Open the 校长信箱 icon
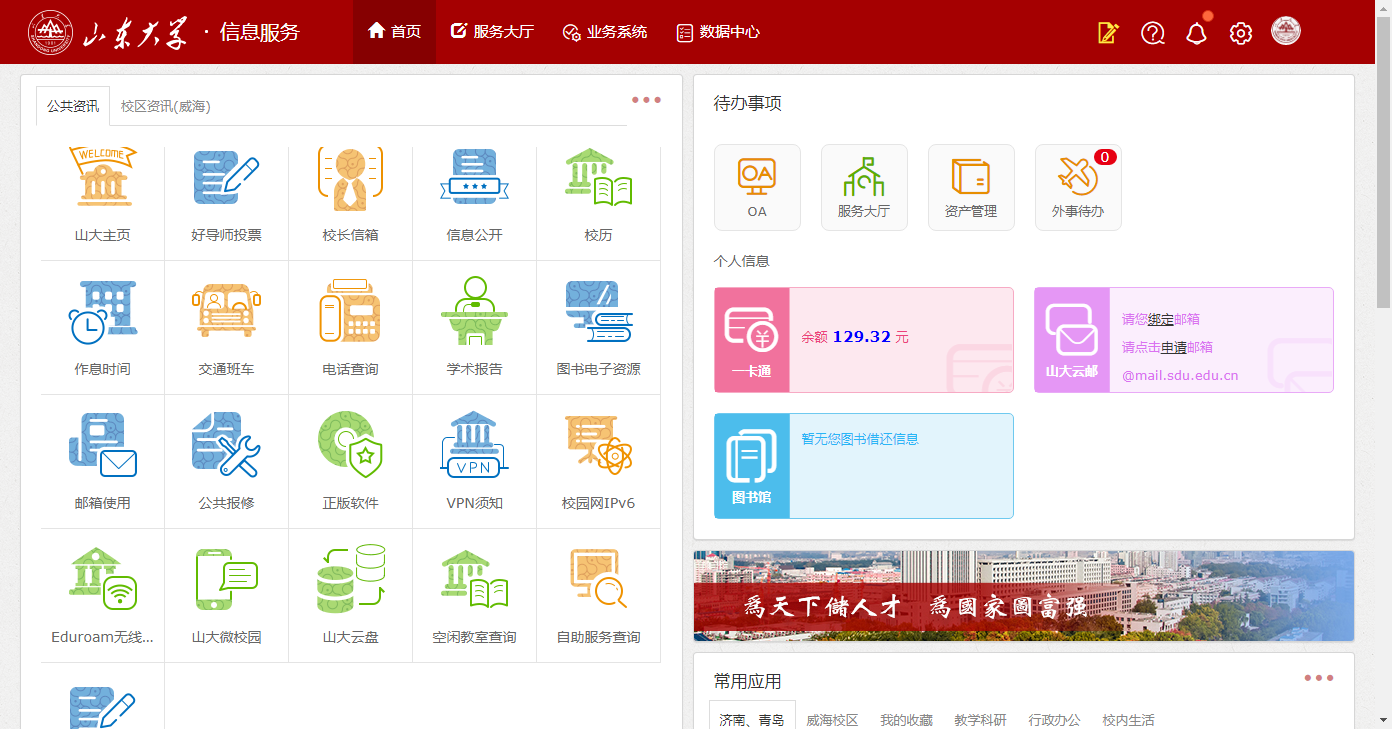 (x=350, y=180)
